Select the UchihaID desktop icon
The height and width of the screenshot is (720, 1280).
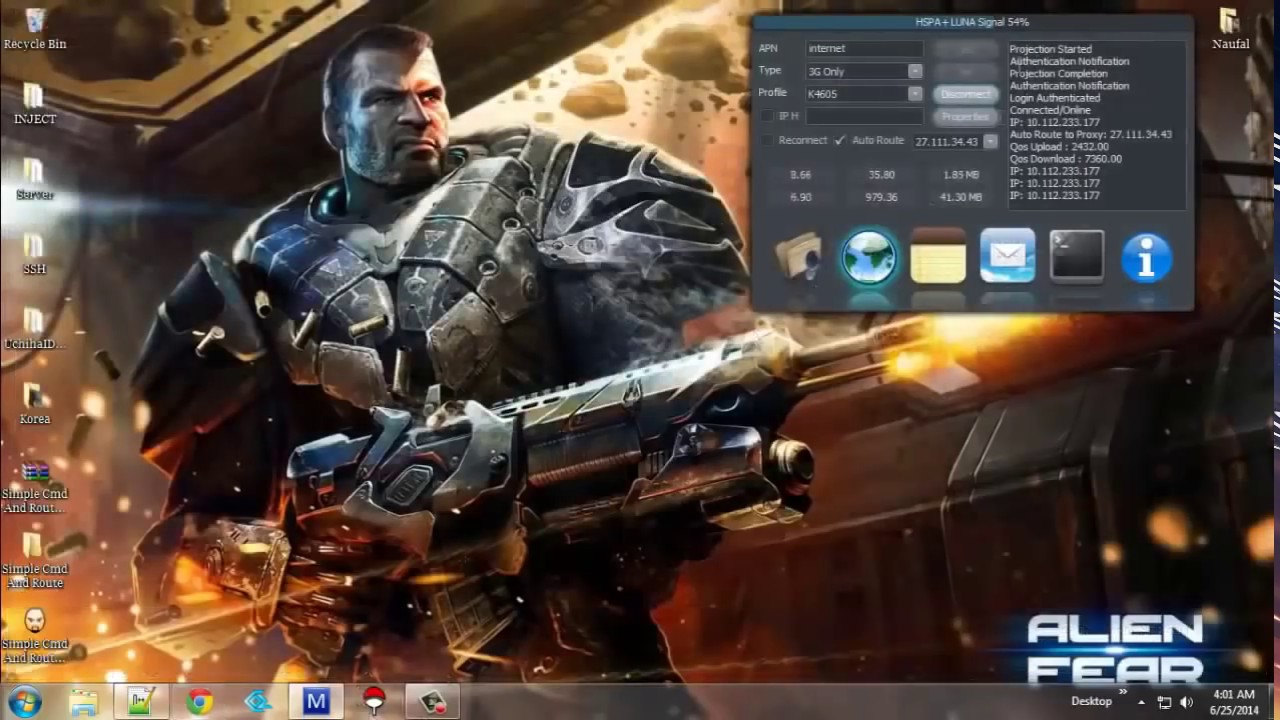tap(35, 329)
